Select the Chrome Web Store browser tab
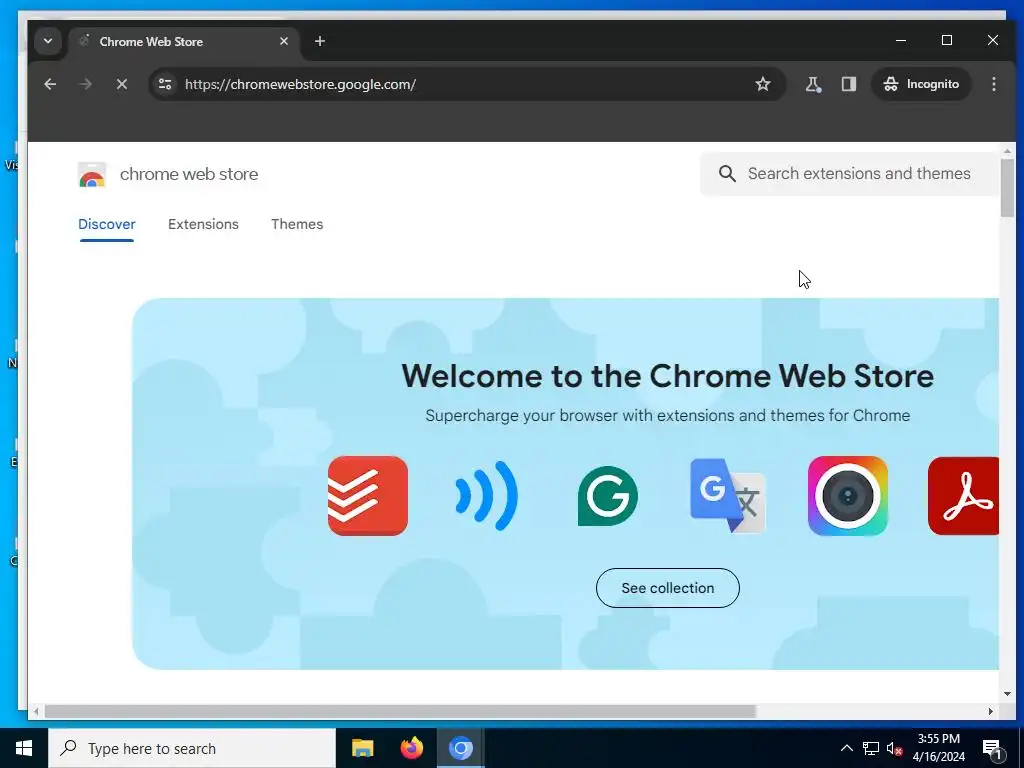This screenshot has width=1024, height=768. [184, 42]
